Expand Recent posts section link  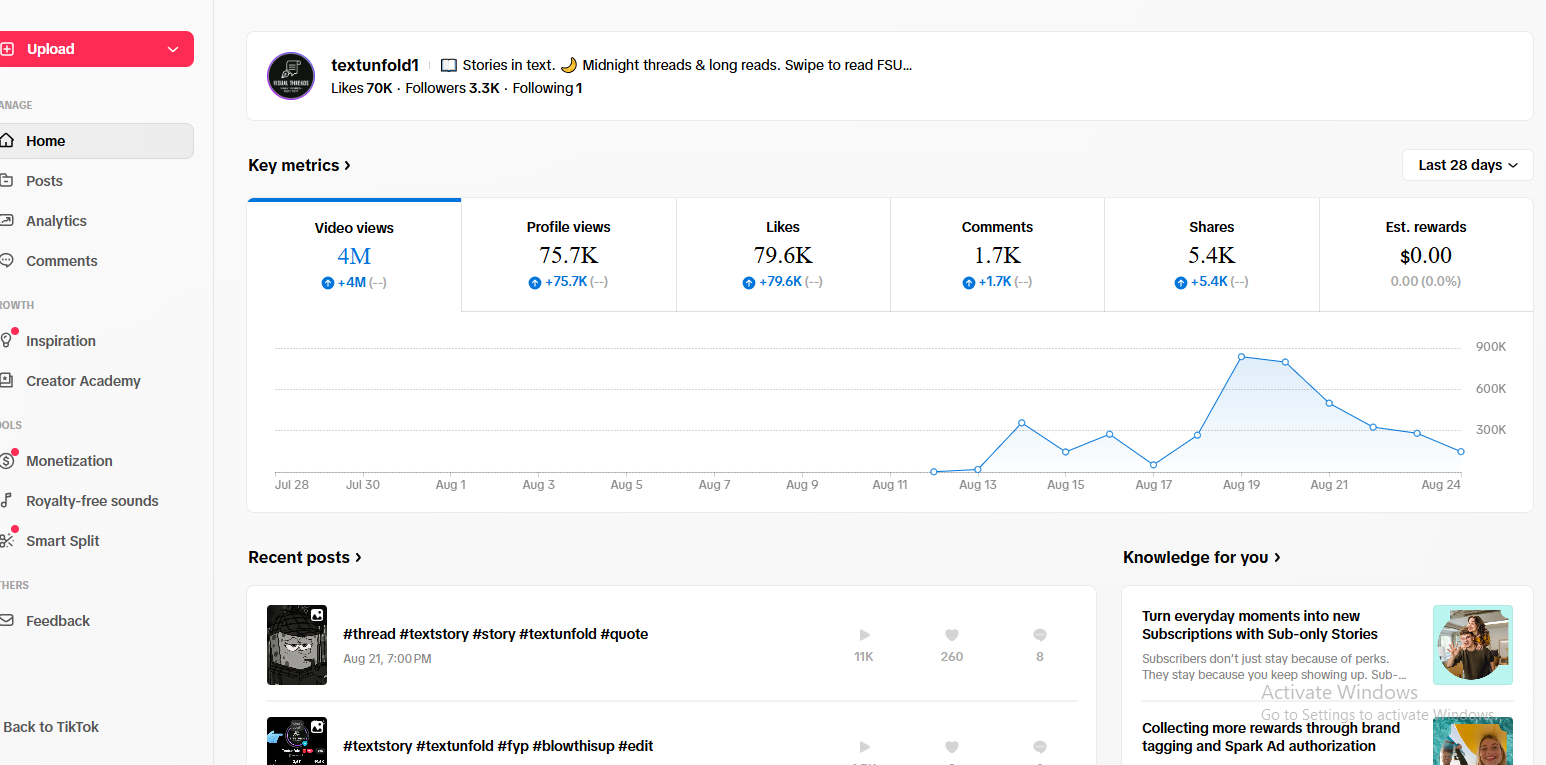pos(305,557)
